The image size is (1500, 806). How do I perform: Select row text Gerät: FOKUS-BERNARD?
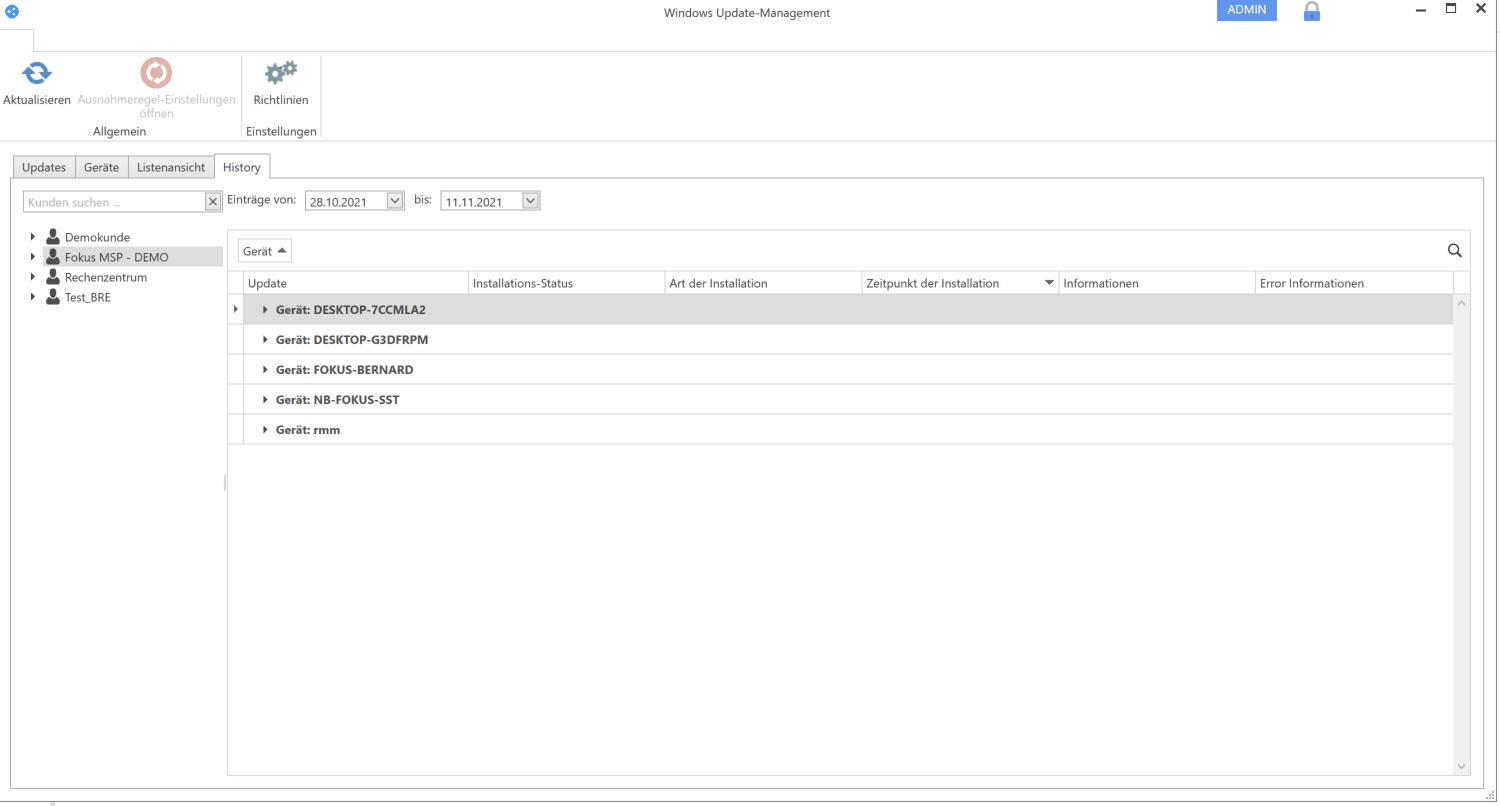(345, 370)
